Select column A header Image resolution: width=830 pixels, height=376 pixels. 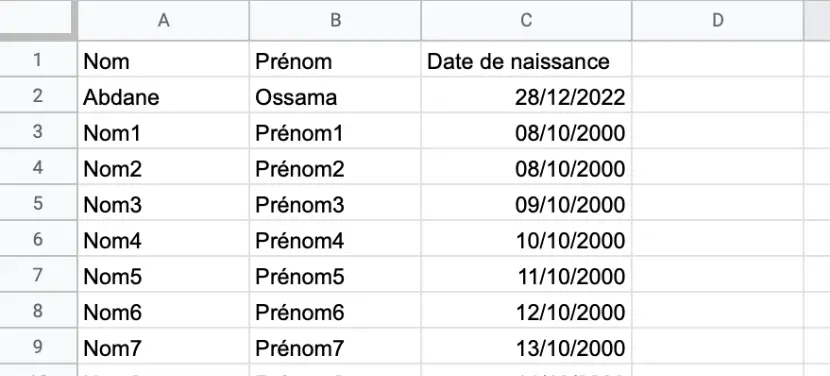point(164,21)
